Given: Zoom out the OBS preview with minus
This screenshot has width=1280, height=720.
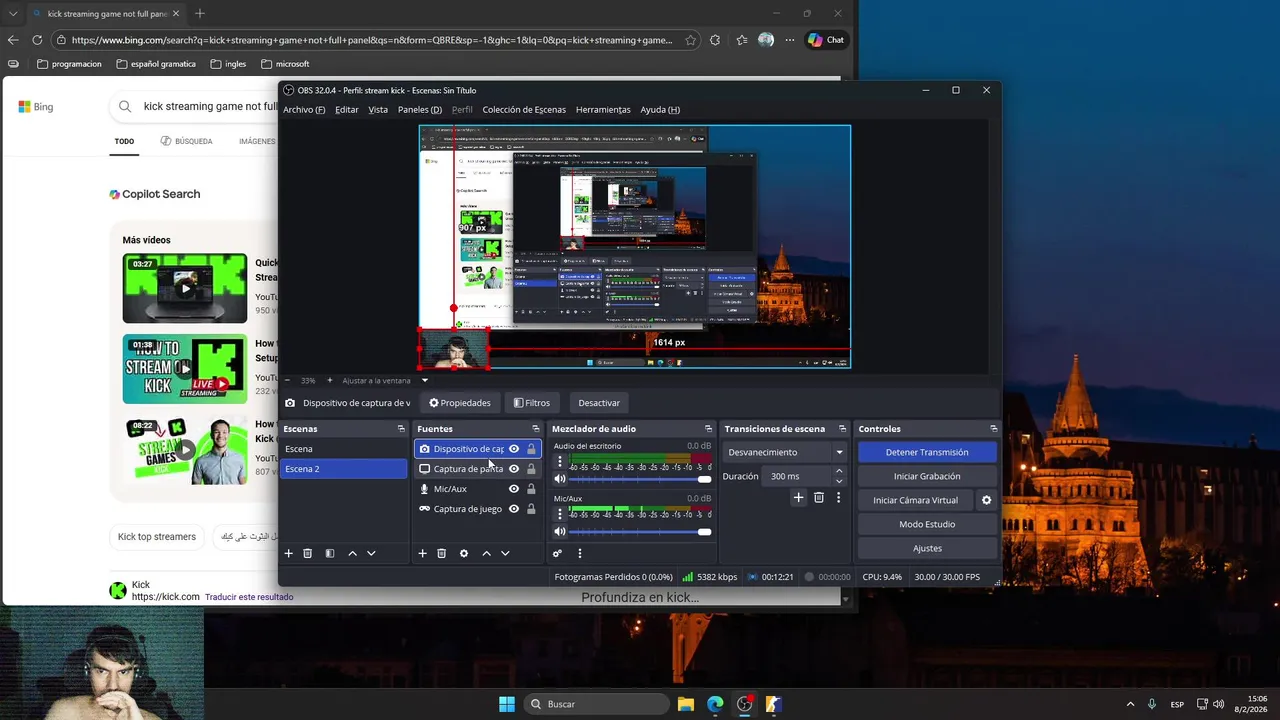Looking at the screenshot, I should tap(288, 380).
